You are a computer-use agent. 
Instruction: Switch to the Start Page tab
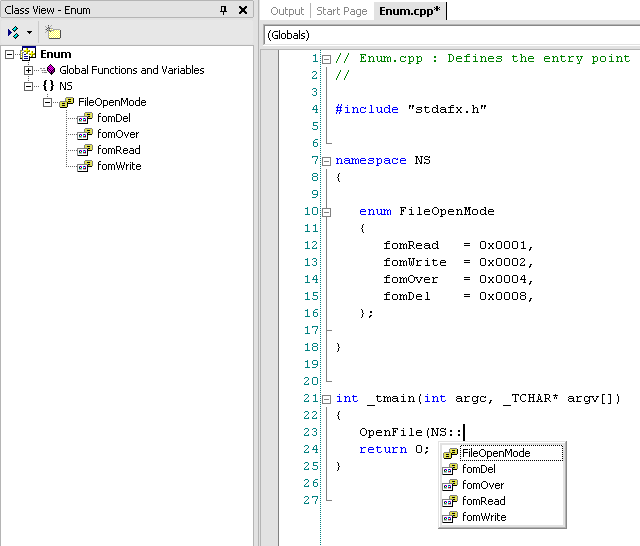[x=341, y=11]
